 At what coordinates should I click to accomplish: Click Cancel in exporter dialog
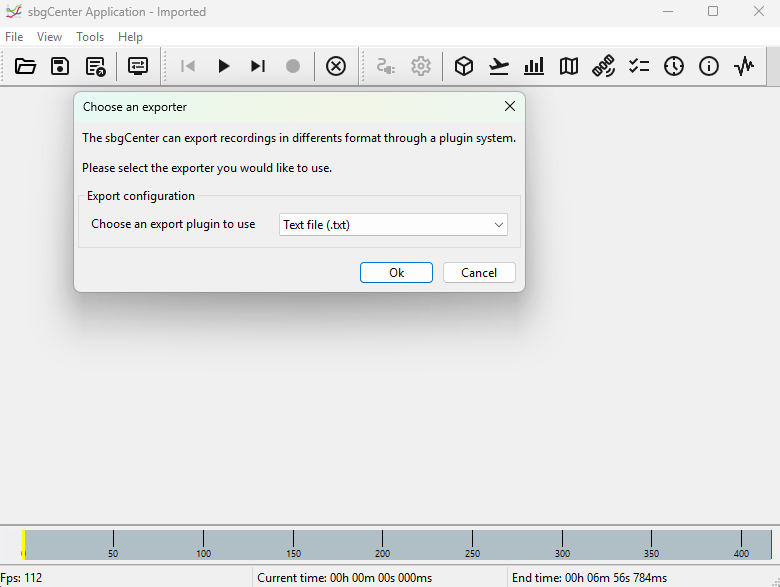(x=479, y=273)
